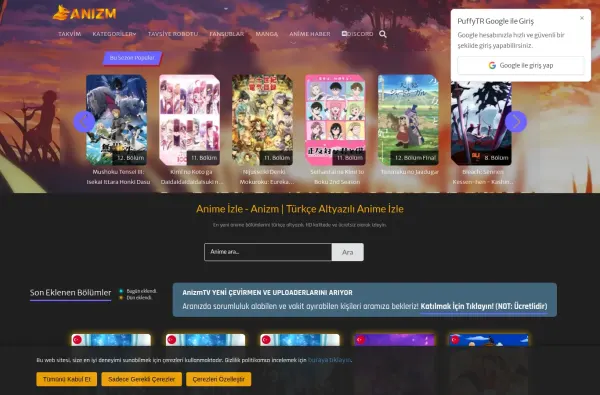Click Mushoku Tensei III title text
600x395 pixels.
coord(118,177)
